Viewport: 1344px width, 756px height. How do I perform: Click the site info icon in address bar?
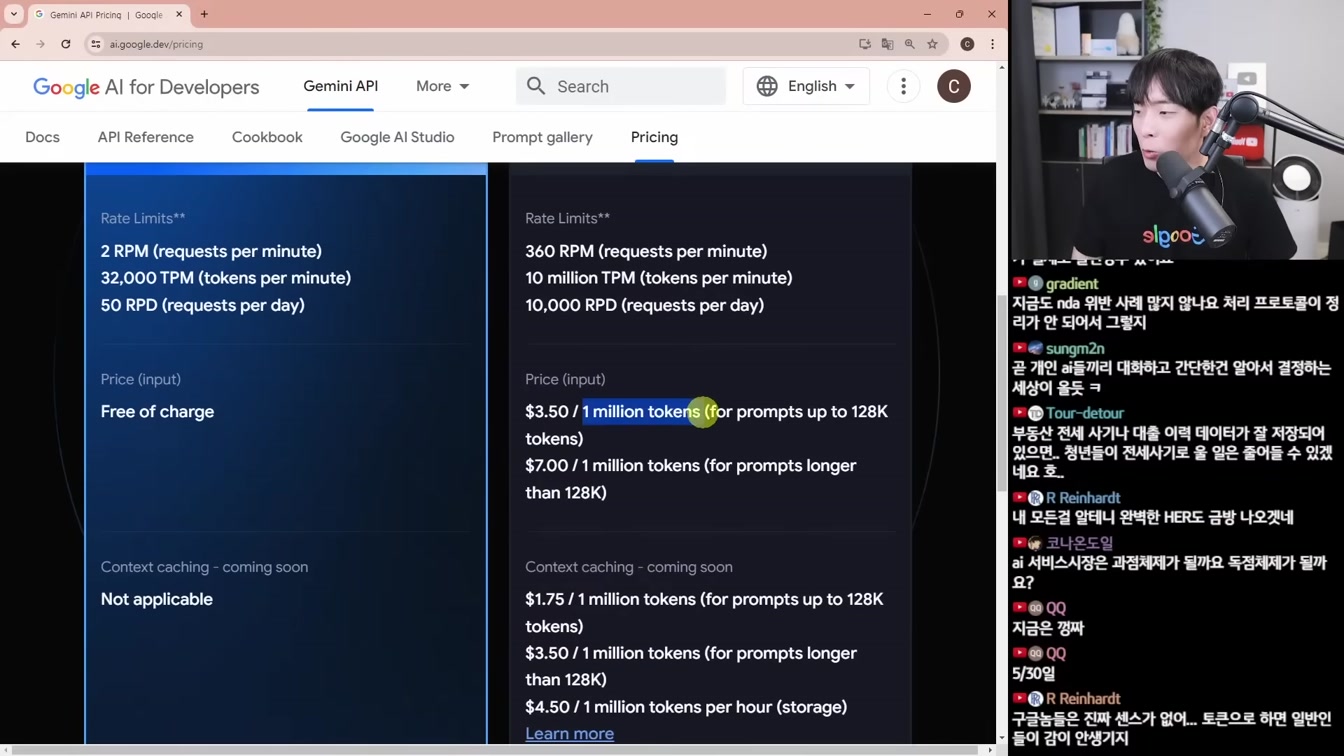tap(95, 44)
